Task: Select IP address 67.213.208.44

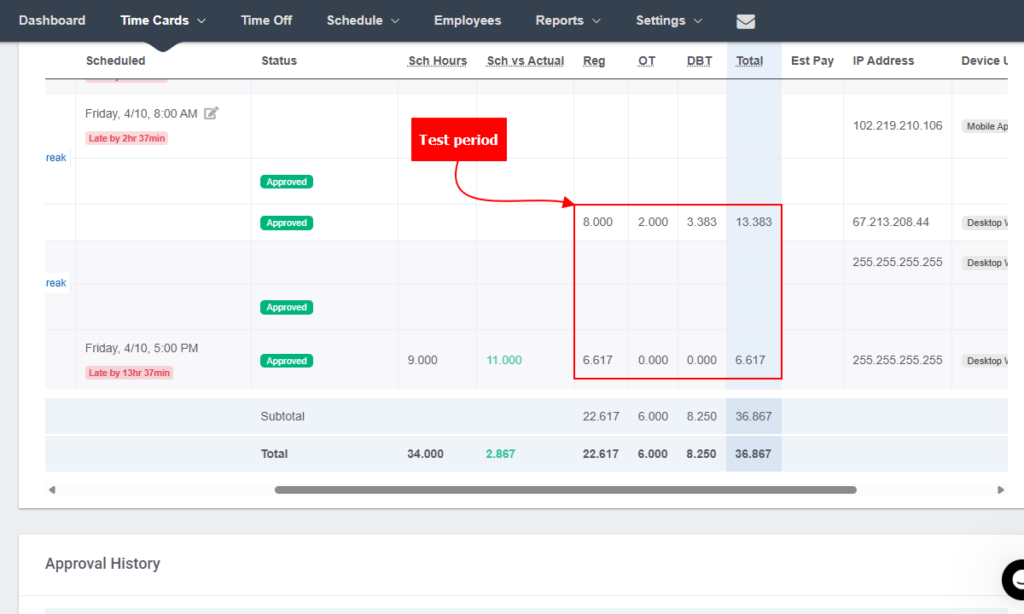Action: click(890, 222)
